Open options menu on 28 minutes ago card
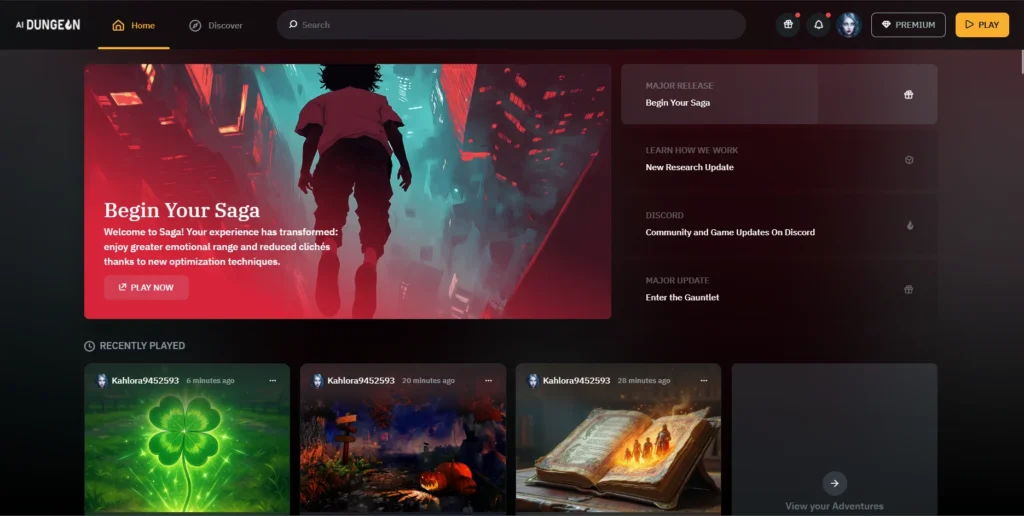This screenshot has width=1024, height=516. (704, 380)
